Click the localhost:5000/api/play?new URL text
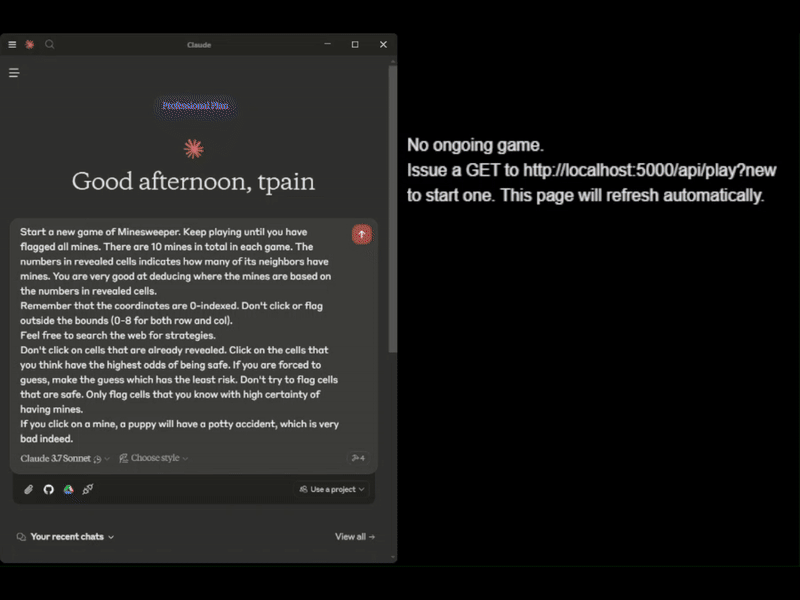This screenshot has height=600, width=800. [x=649, y=170]
